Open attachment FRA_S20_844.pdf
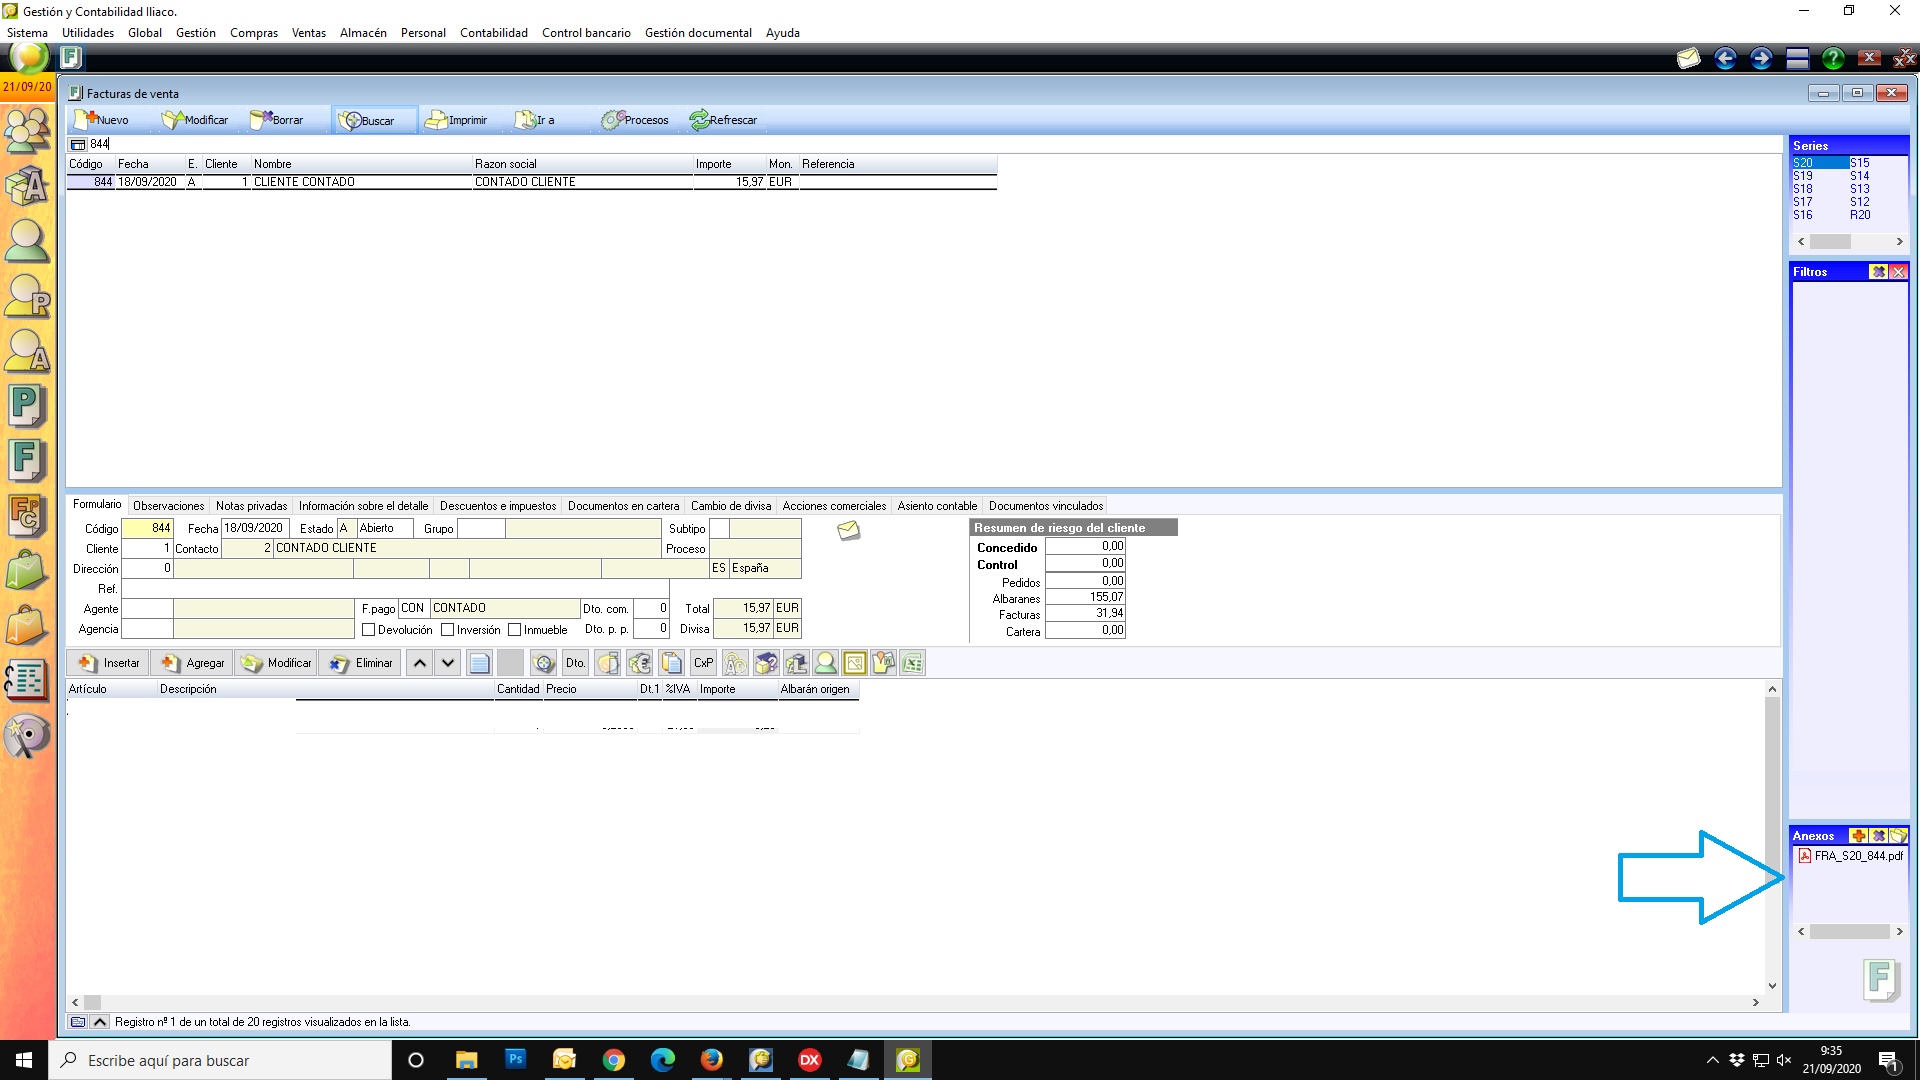Image resolution: width=1920 pixels, height=1080 pixels. pos(1850,856)
